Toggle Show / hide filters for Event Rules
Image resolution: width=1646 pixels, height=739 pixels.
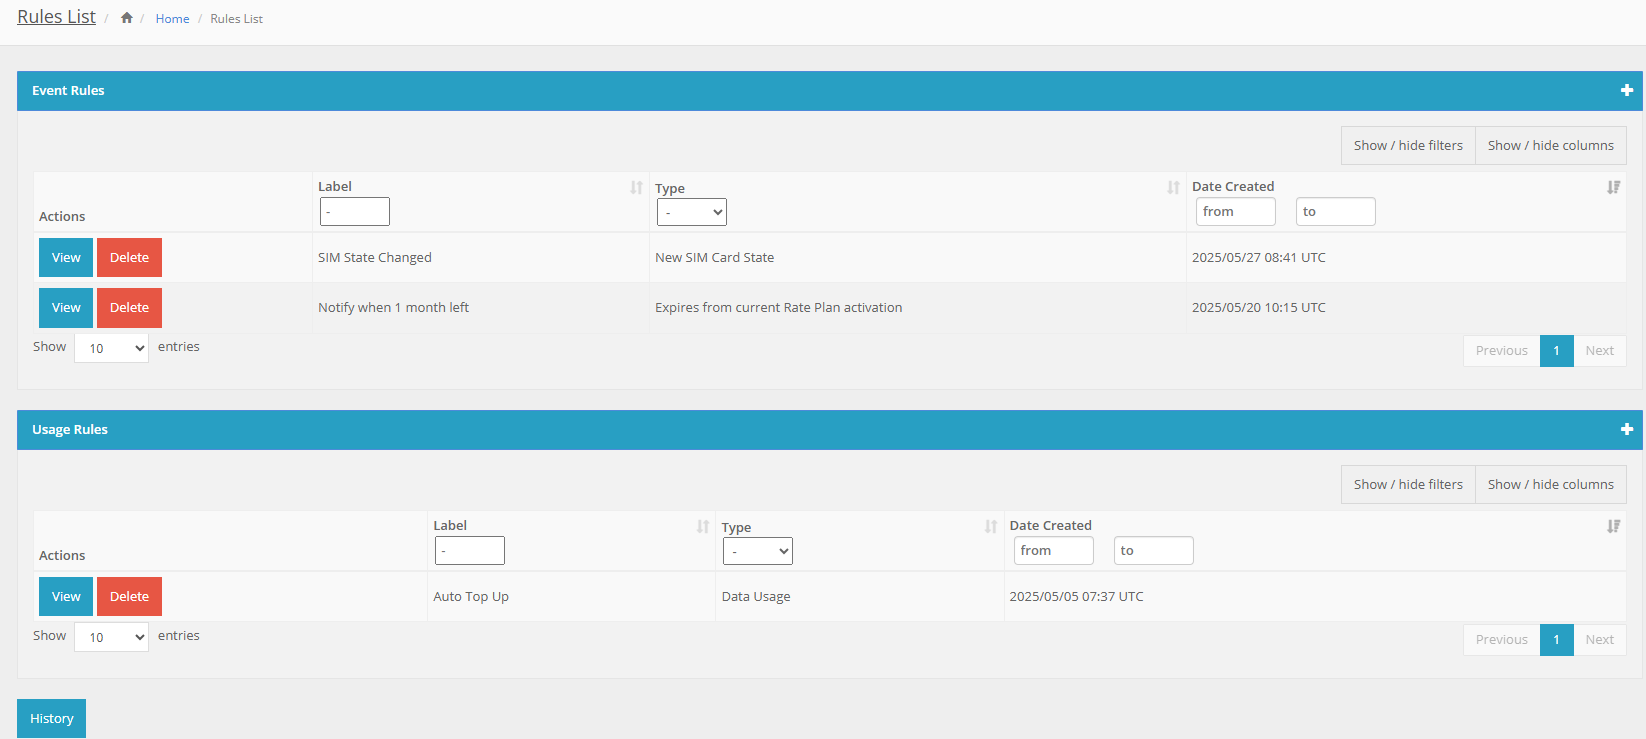pyautogui.click(x=1408, y=145)
